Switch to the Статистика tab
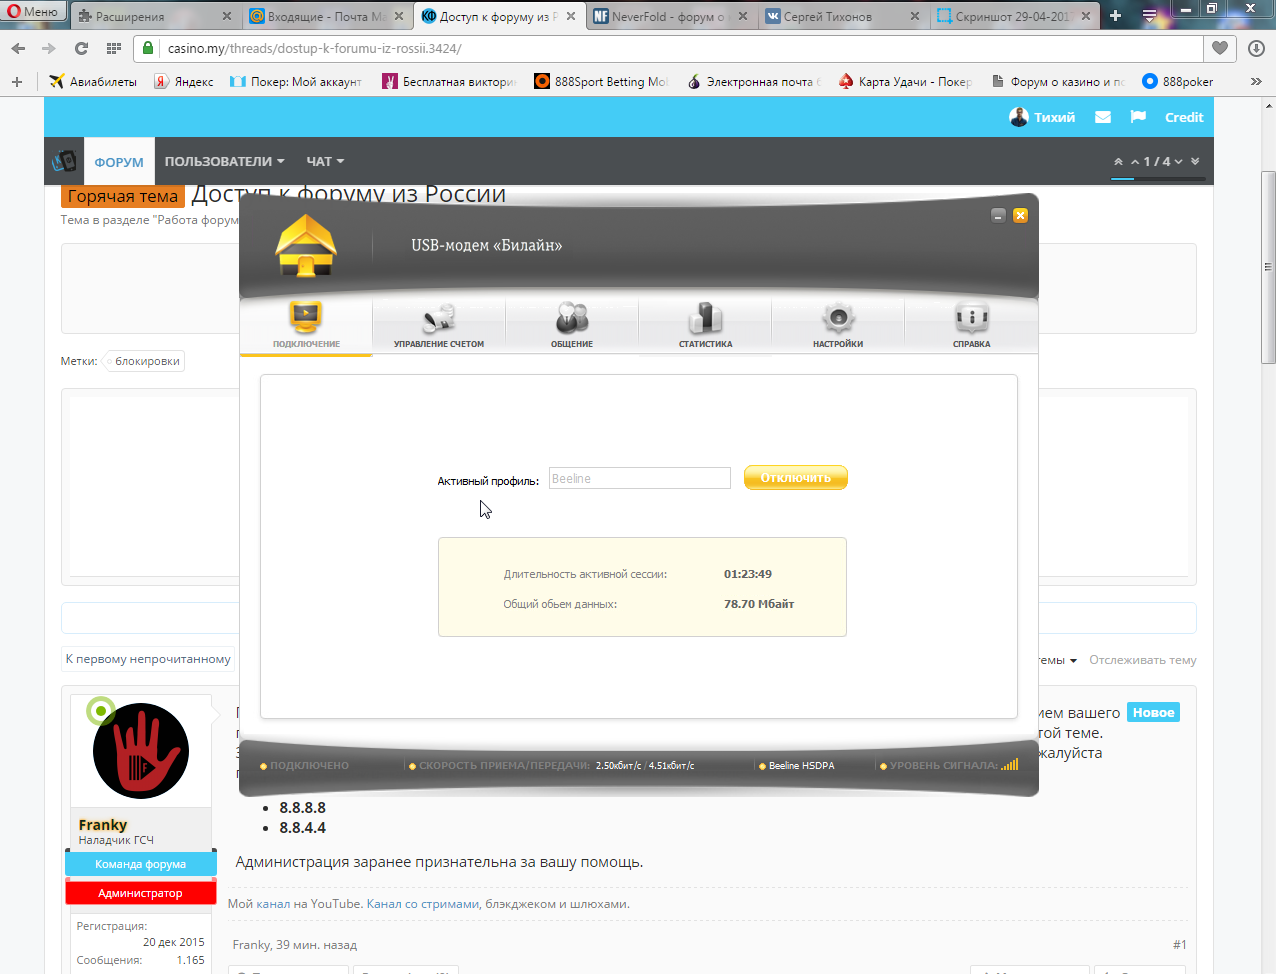Viewport: 1276px width, 974px height. point(705,326)
